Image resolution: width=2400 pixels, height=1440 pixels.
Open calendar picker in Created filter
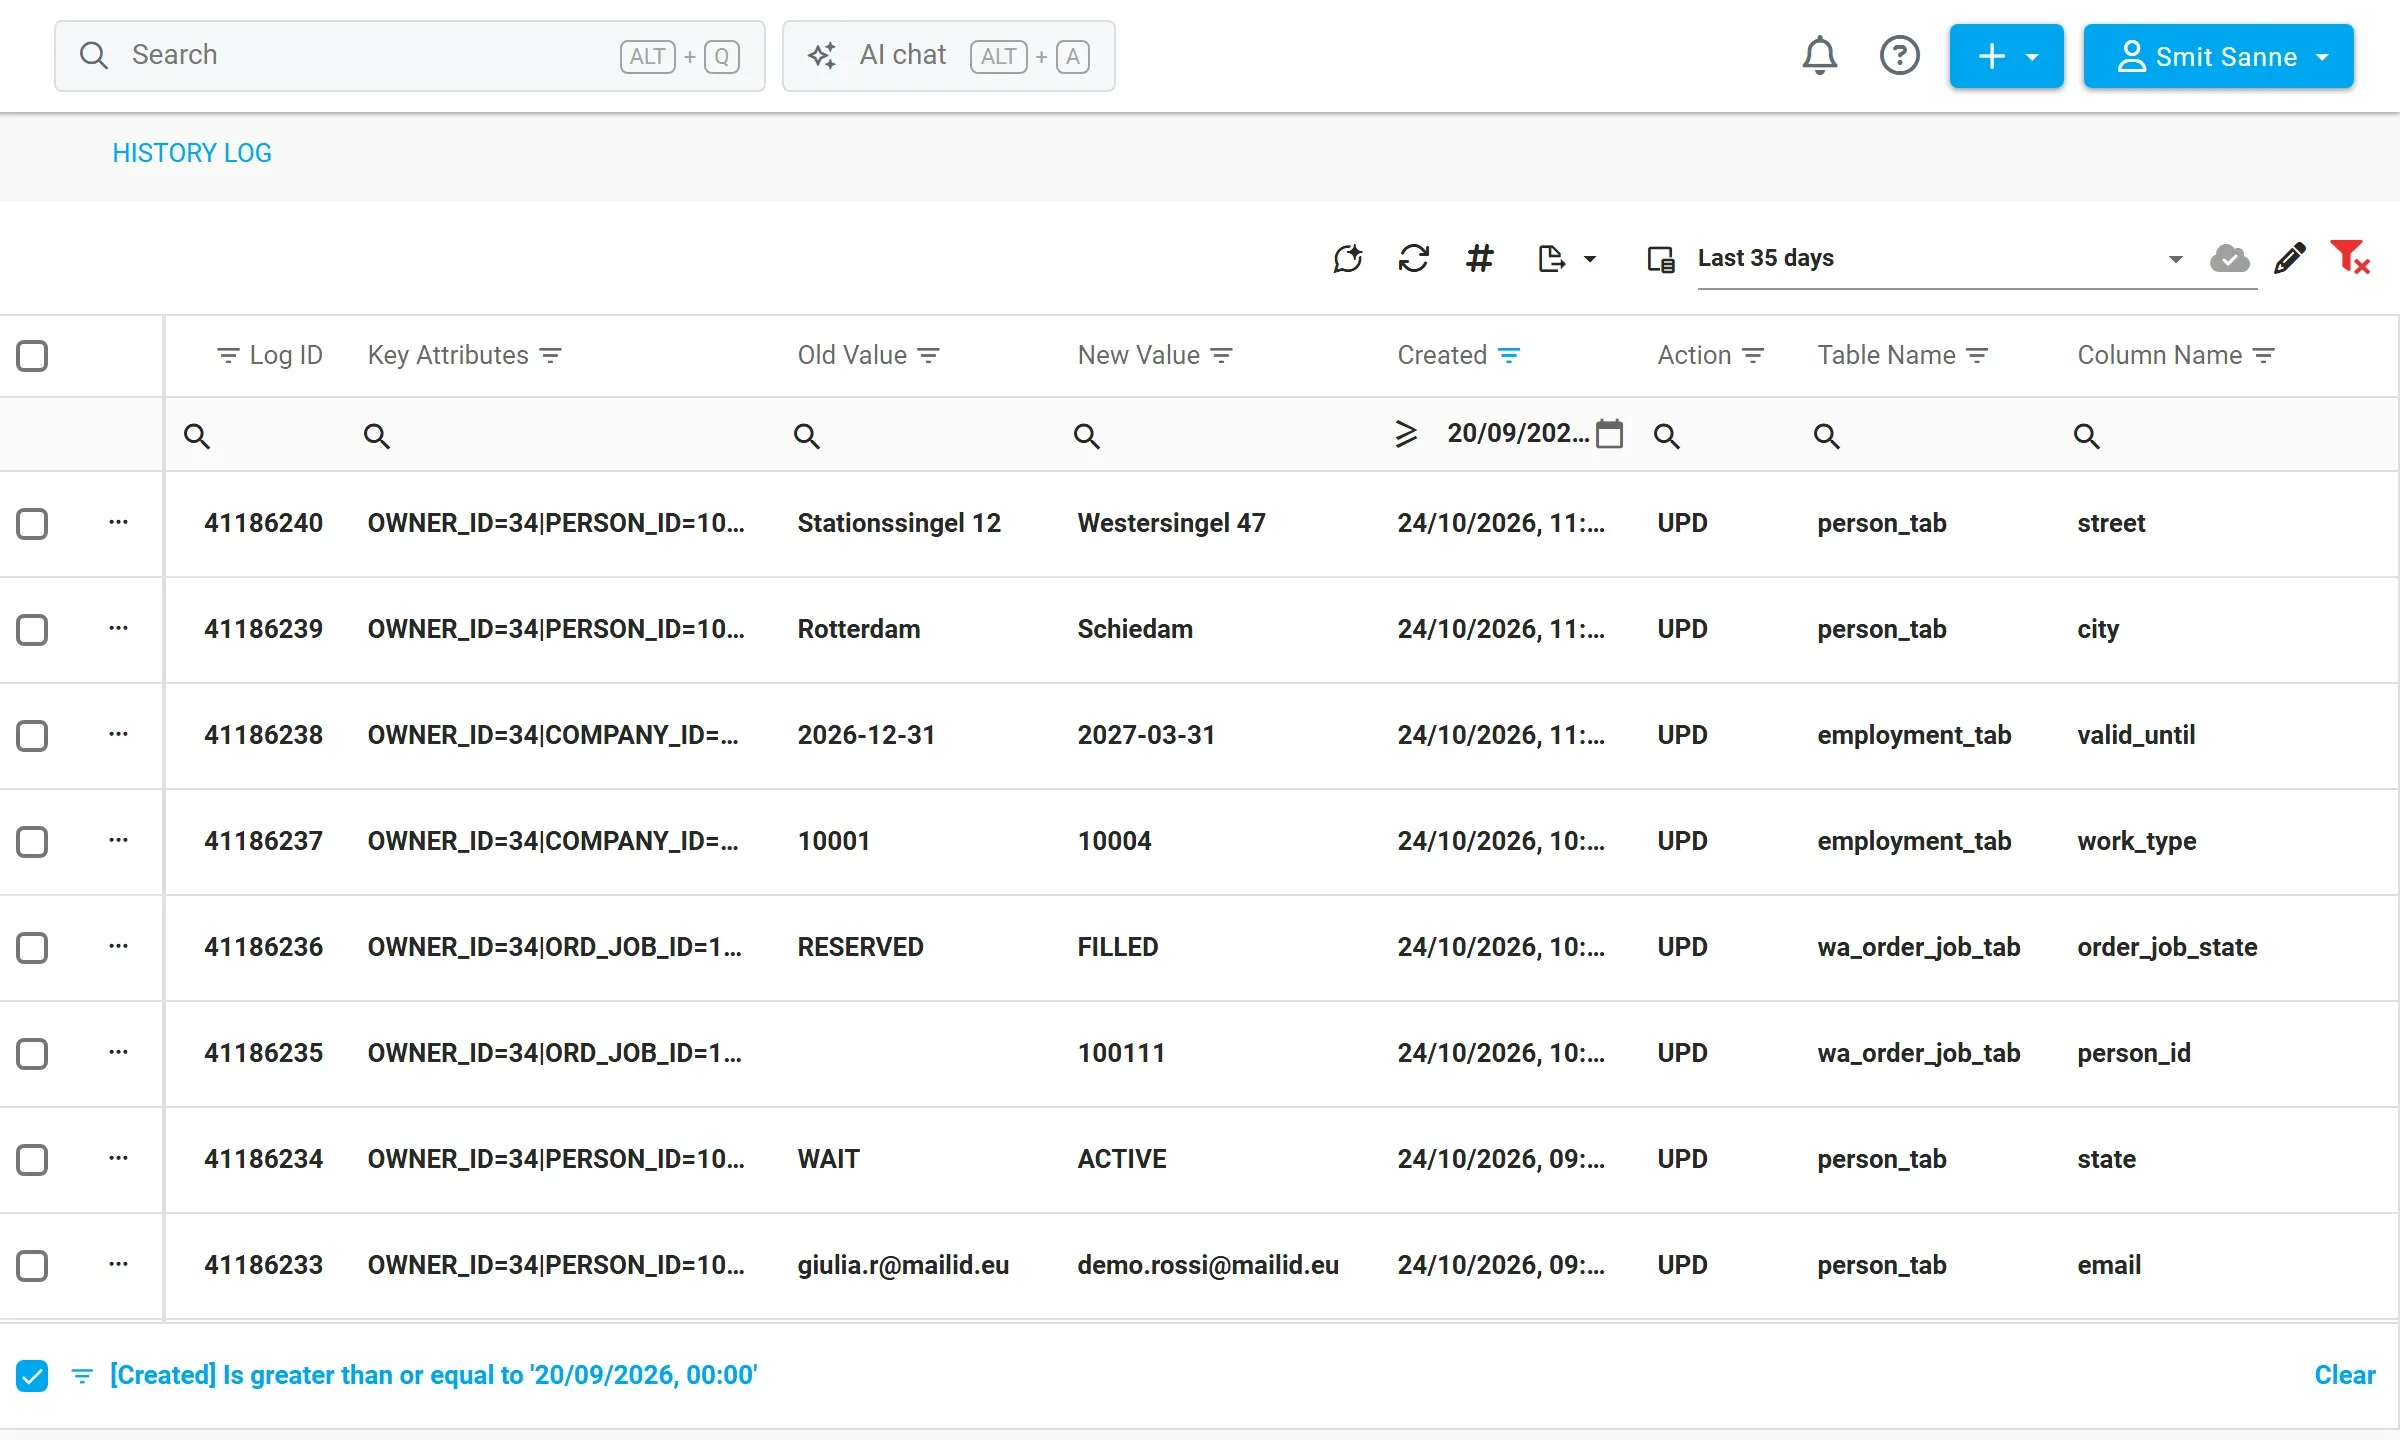pyautogui.click(x=1609, y=434)
